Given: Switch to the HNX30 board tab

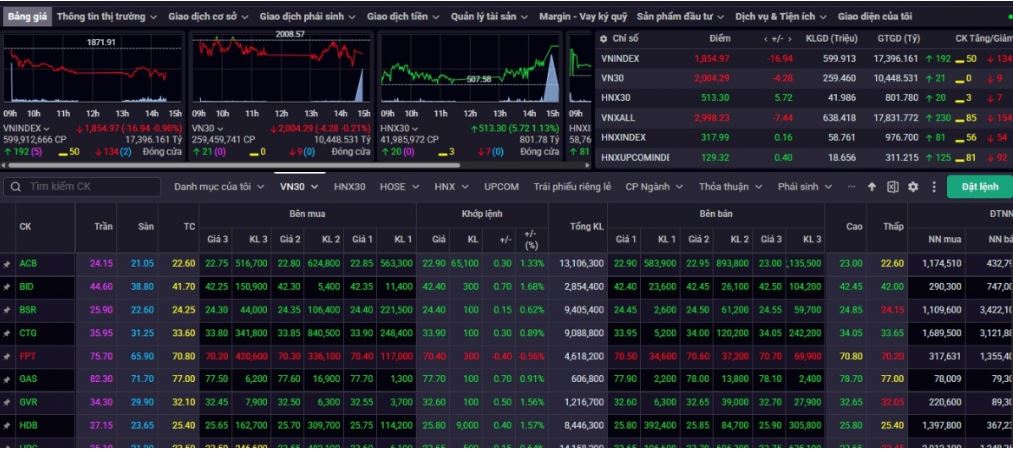Looking at the screenshot, I should (350, 187).
